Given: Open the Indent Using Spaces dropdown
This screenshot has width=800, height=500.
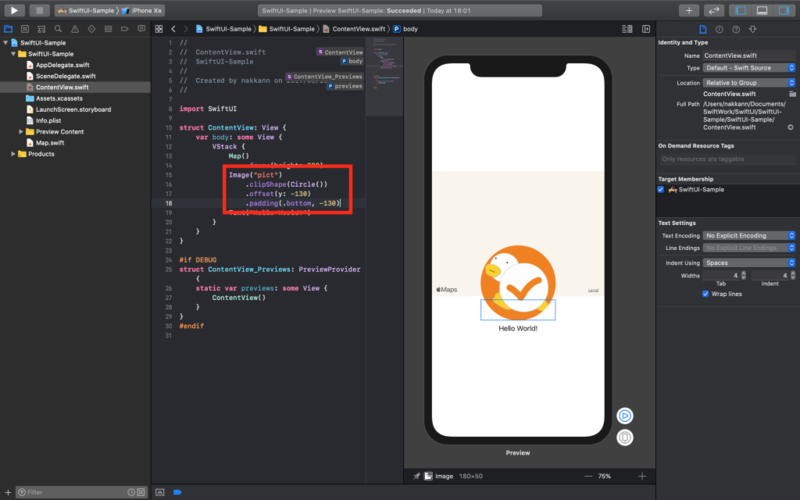Looking at the screenshot, I should coord(748,263).
